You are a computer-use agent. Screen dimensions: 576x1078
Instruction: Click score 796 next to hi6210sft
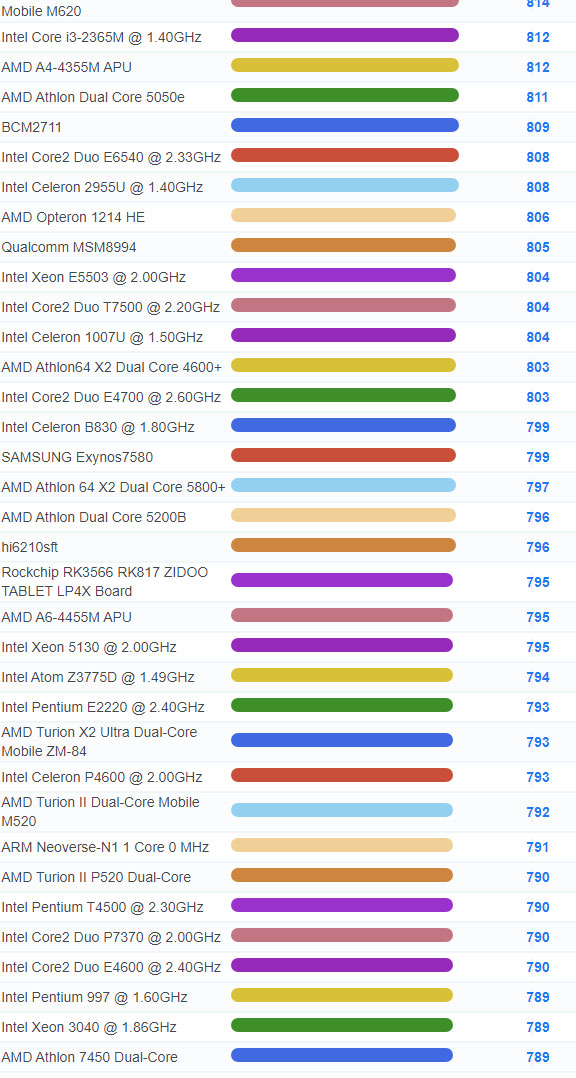coord(538,548)
